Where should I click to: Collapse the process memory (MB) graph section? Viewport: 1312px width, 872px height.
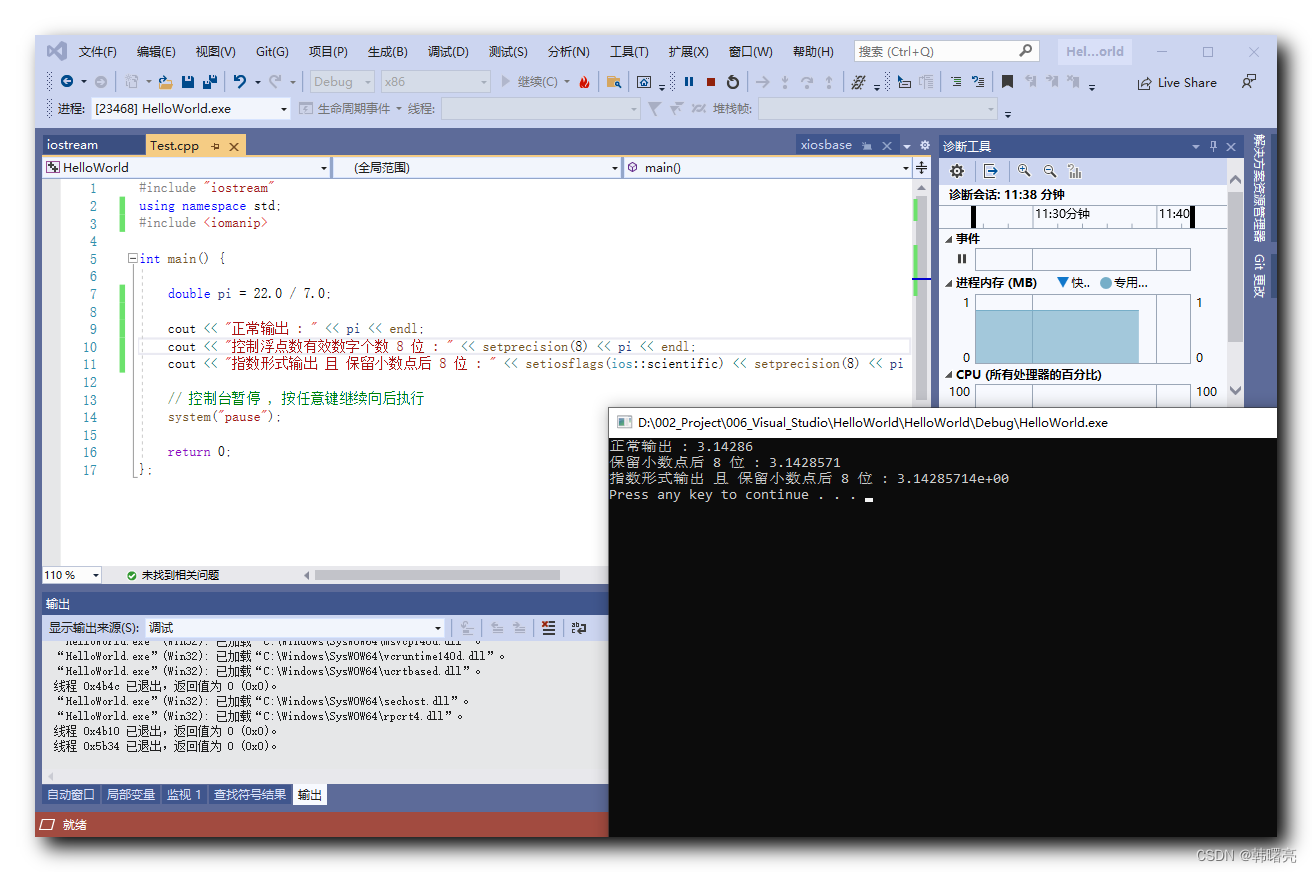(949, 283)
